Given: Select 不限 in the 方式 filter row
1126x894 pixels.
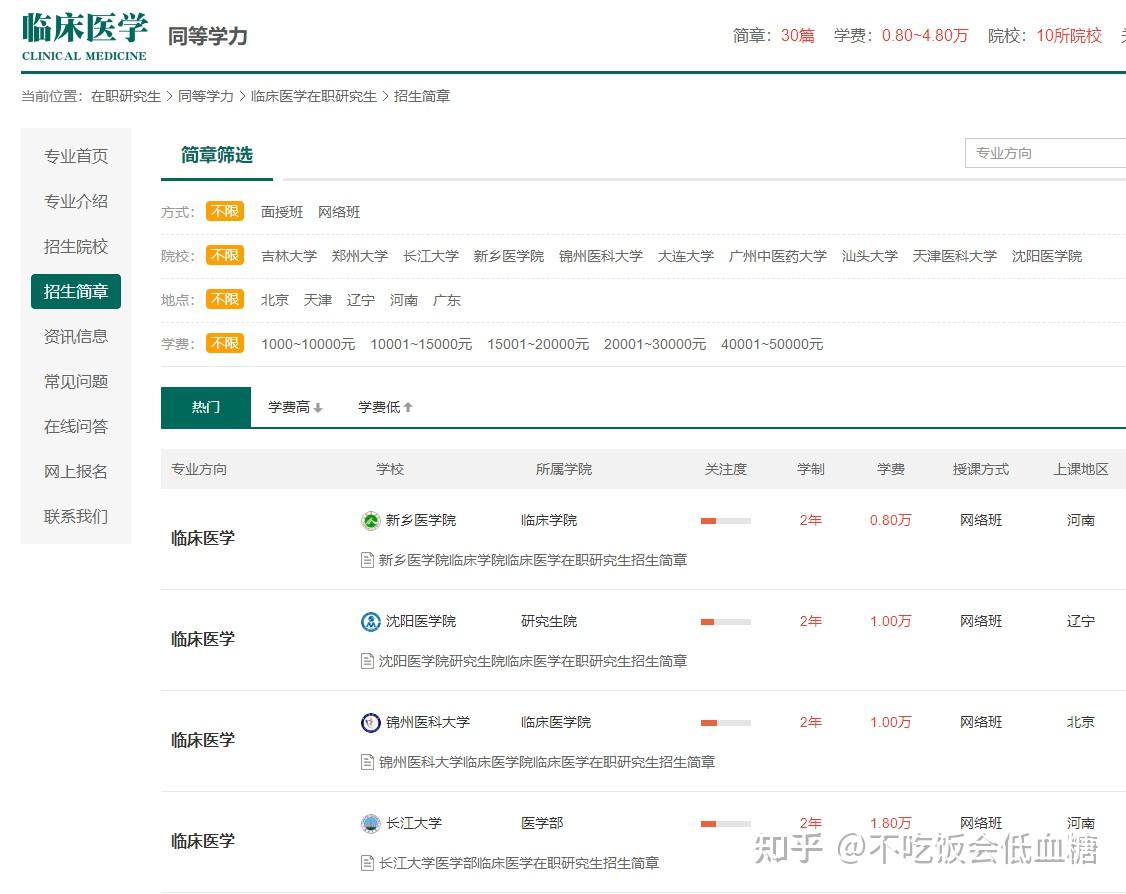Looking at the screenshot, I should (x=225, y=211).
